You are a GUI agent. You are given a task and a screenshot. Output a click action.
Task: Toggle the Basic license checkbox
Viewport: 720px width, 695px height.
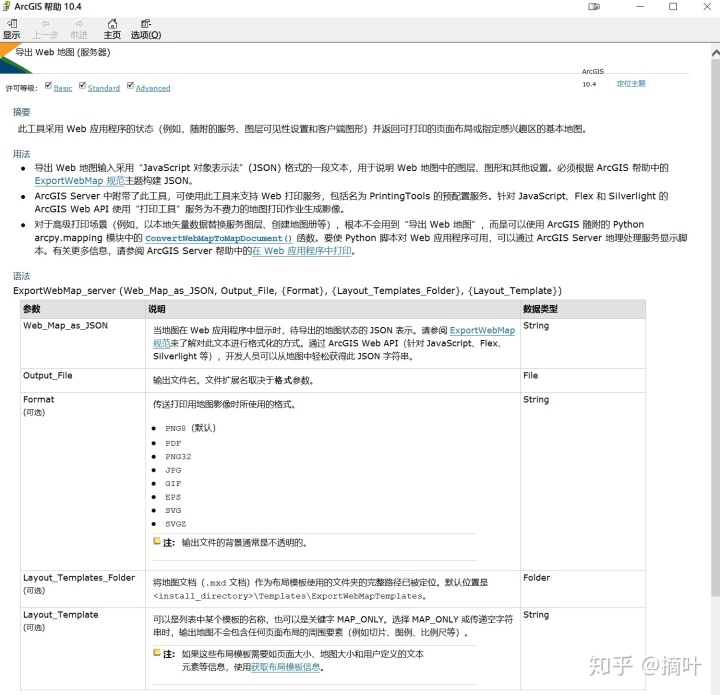(48, 85)
